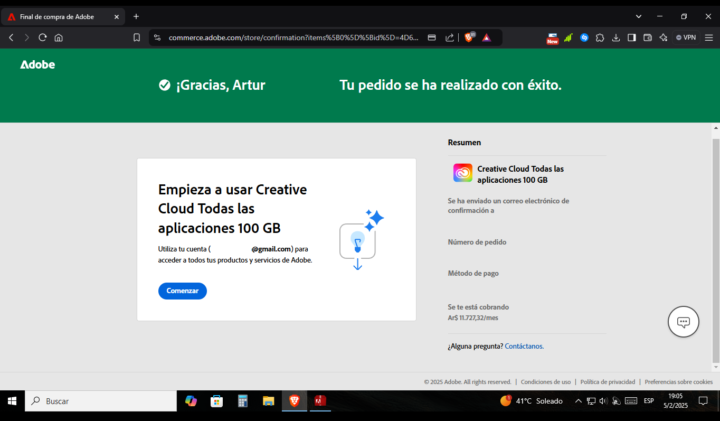Viewport: 720px width, 421px height.
Task: Click the page vertical scrollbar
Action: 715,248
